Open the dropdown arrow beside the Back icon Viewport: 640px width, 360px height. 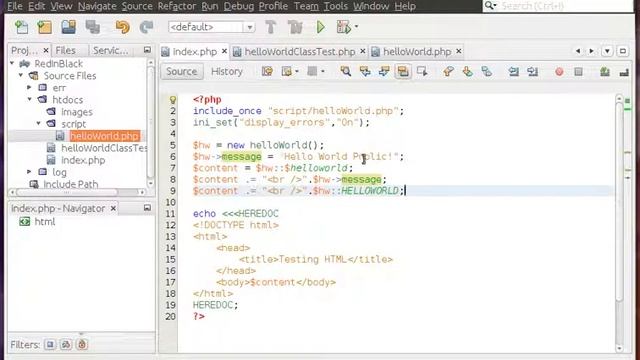pos(297,72)
